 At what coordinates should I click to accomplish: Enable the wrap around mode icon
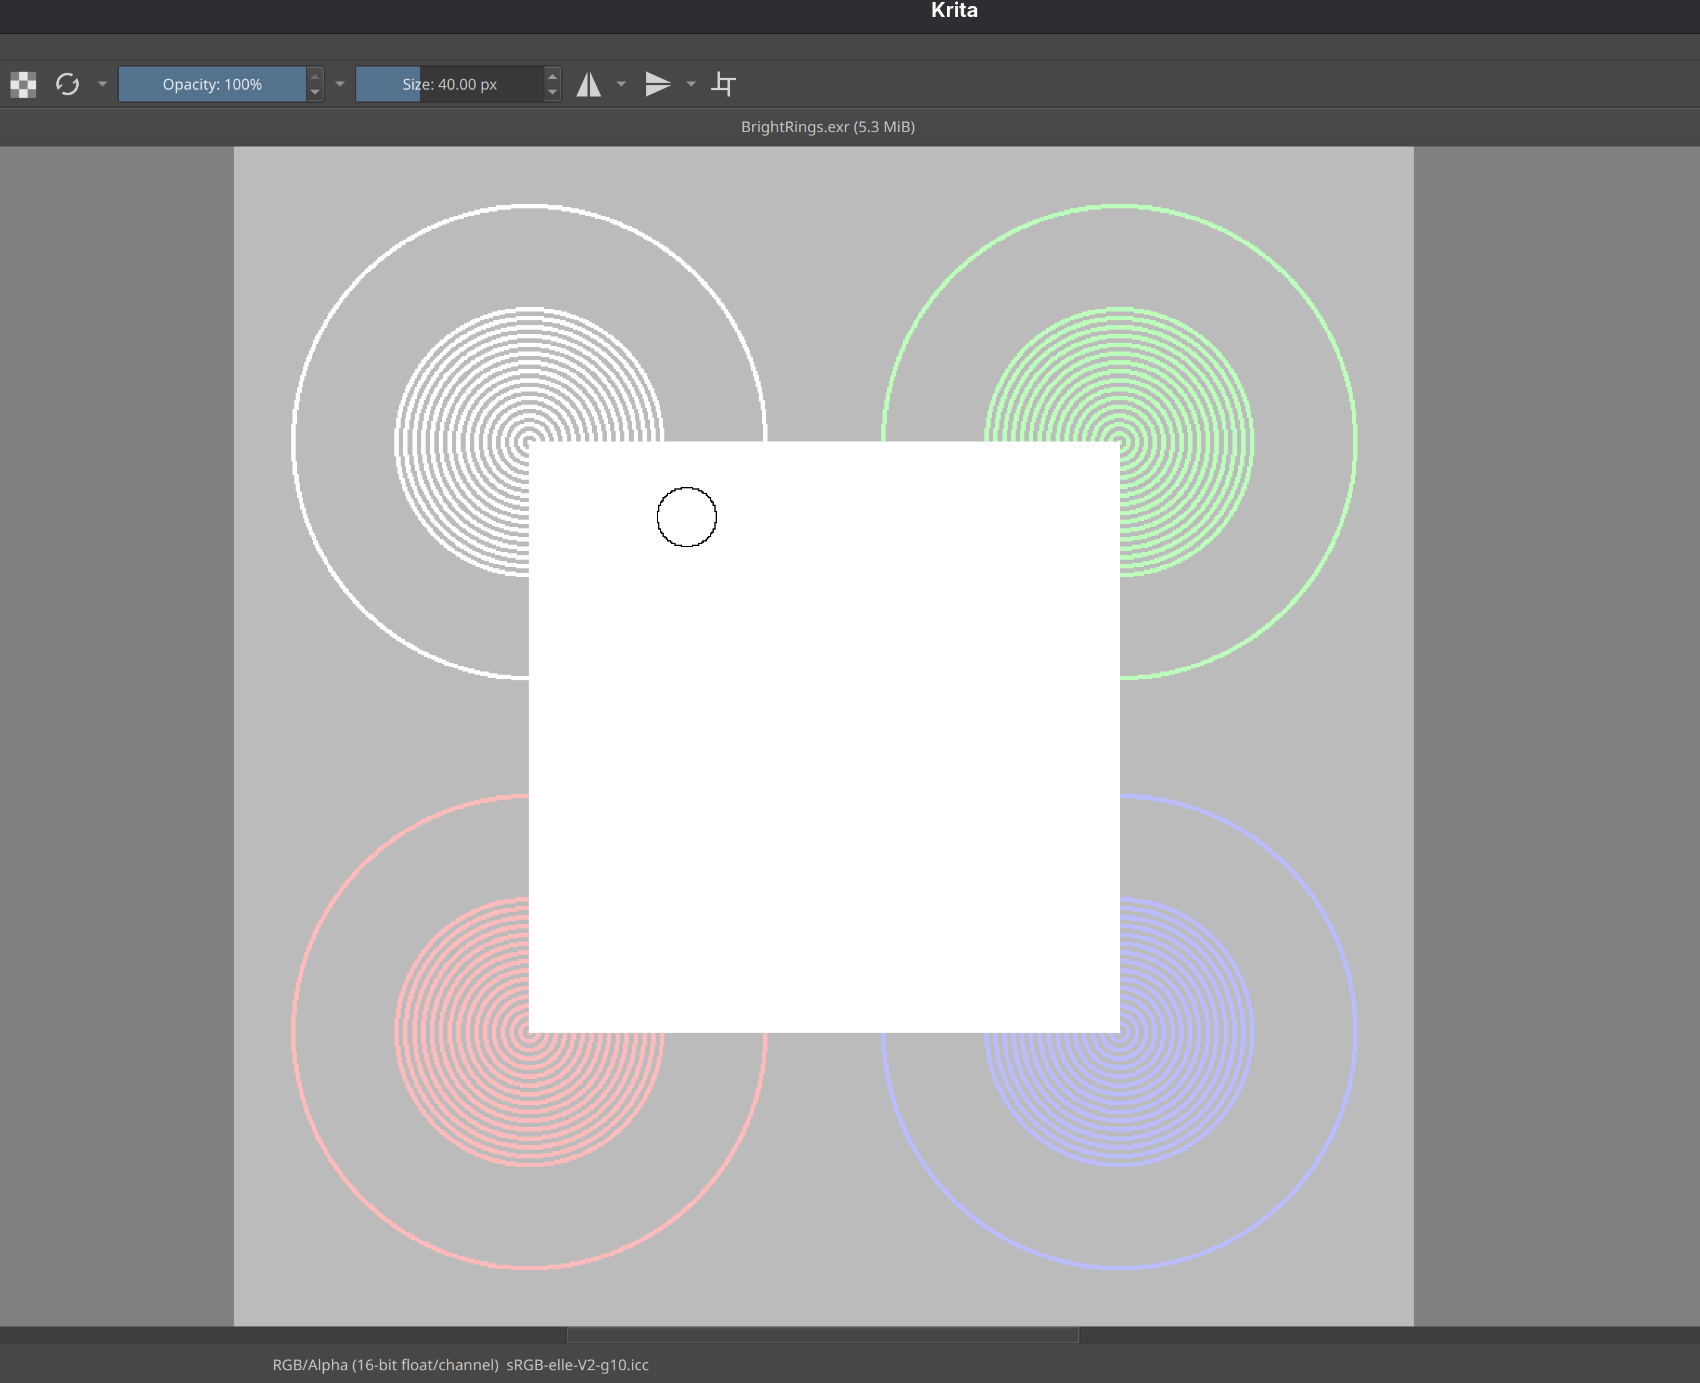[x=723, y=85]
